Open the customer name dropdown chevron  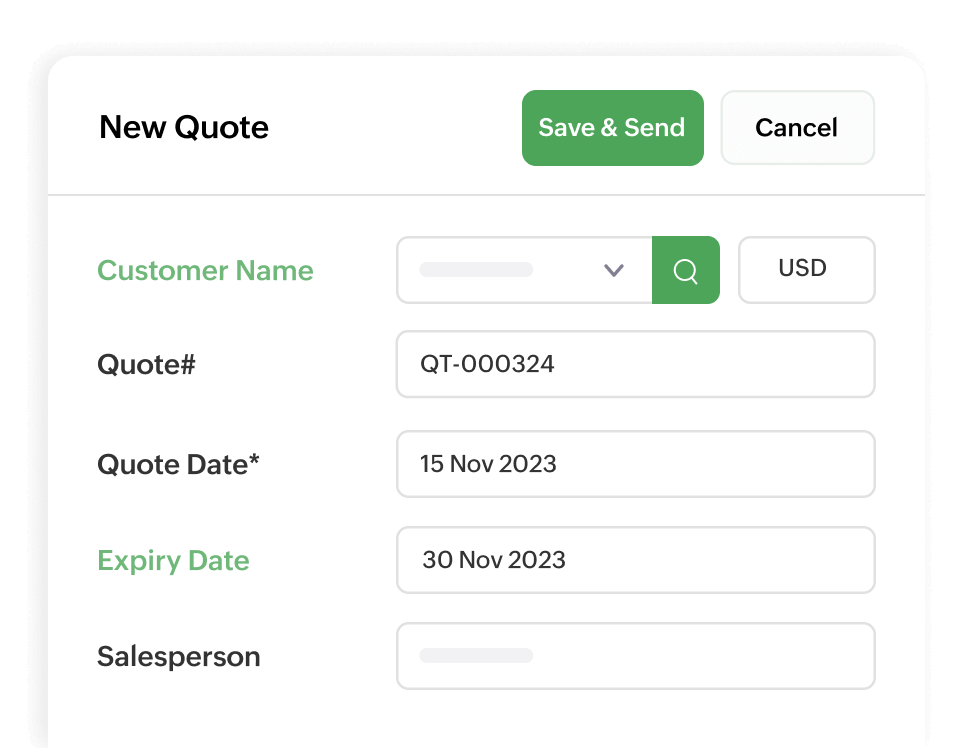coord(613,270)
